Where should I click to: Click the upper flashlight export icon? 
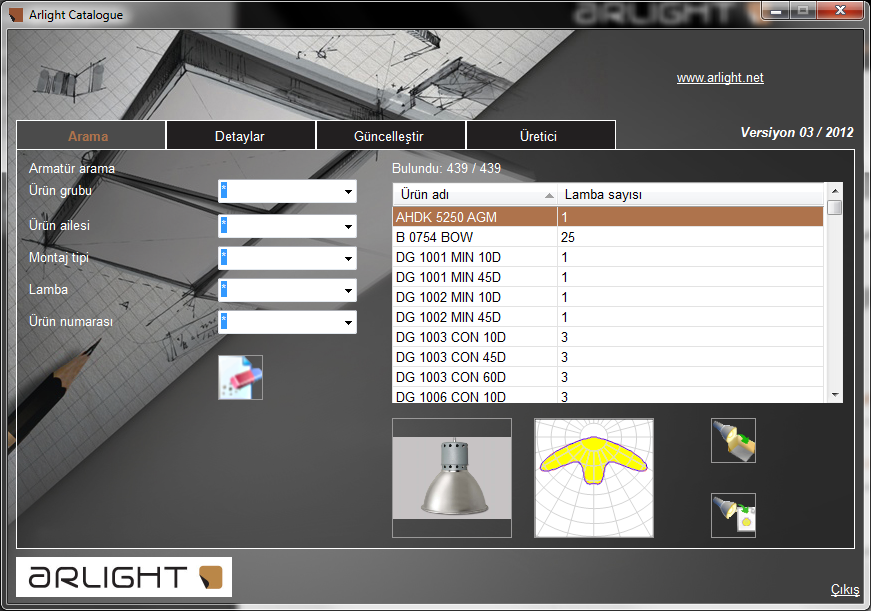pos(733,440)
